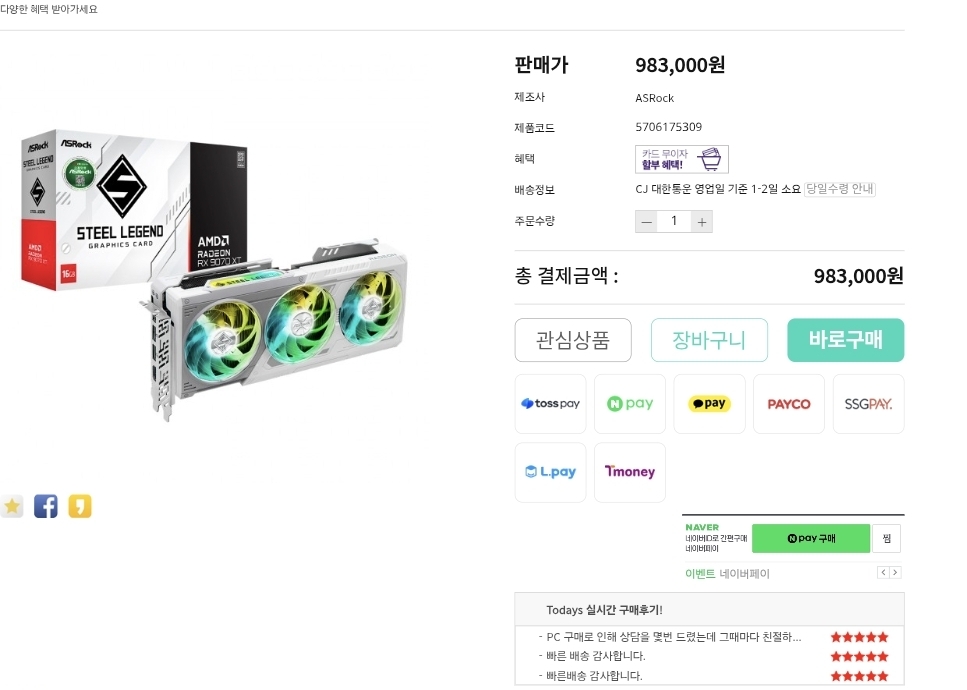Image resolution: width=967 pixels, height=690 pixels.
Task: Pay with Toss Pay
Action: tap(550, 404)
